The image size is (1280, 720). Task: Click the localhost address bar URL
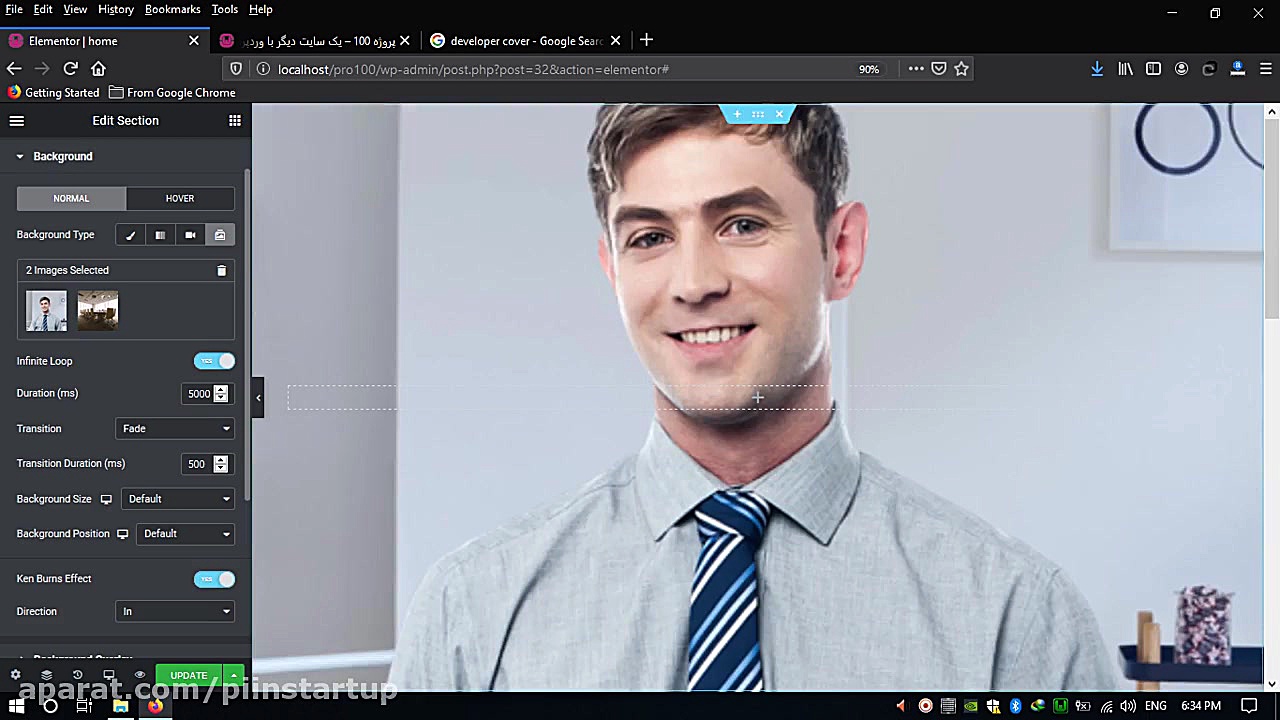(474, 69)
